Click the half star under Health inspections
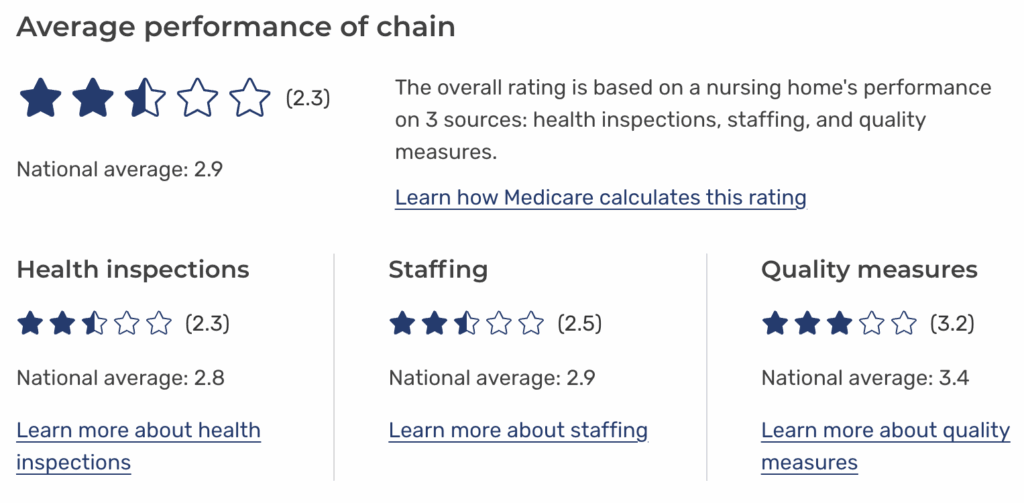The height and width of the screenshot is (503, 1024). [94, 324]
